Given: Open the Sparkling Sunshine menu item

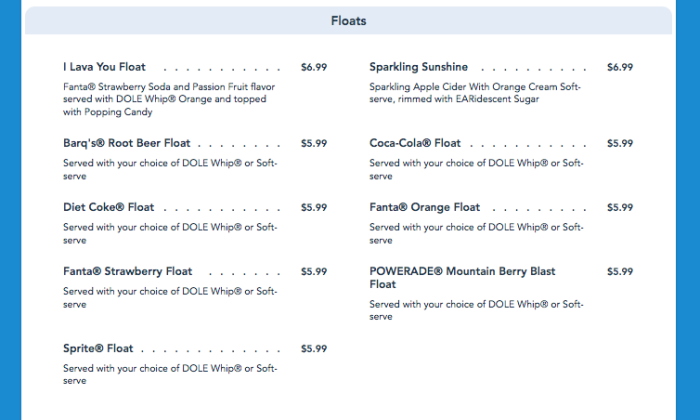Looking at the screenshot, I should [x=418, y=67].
